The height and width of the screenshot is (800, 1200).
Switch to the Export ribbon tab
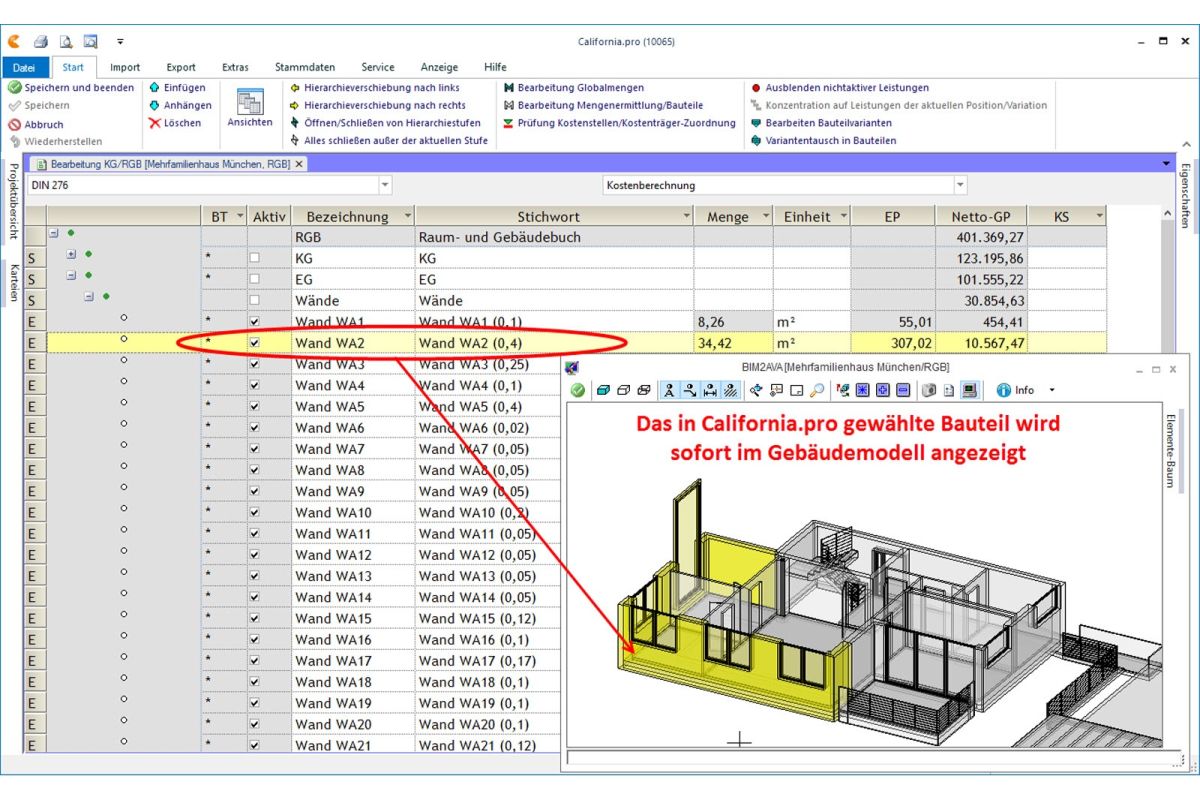click(181, 68)
